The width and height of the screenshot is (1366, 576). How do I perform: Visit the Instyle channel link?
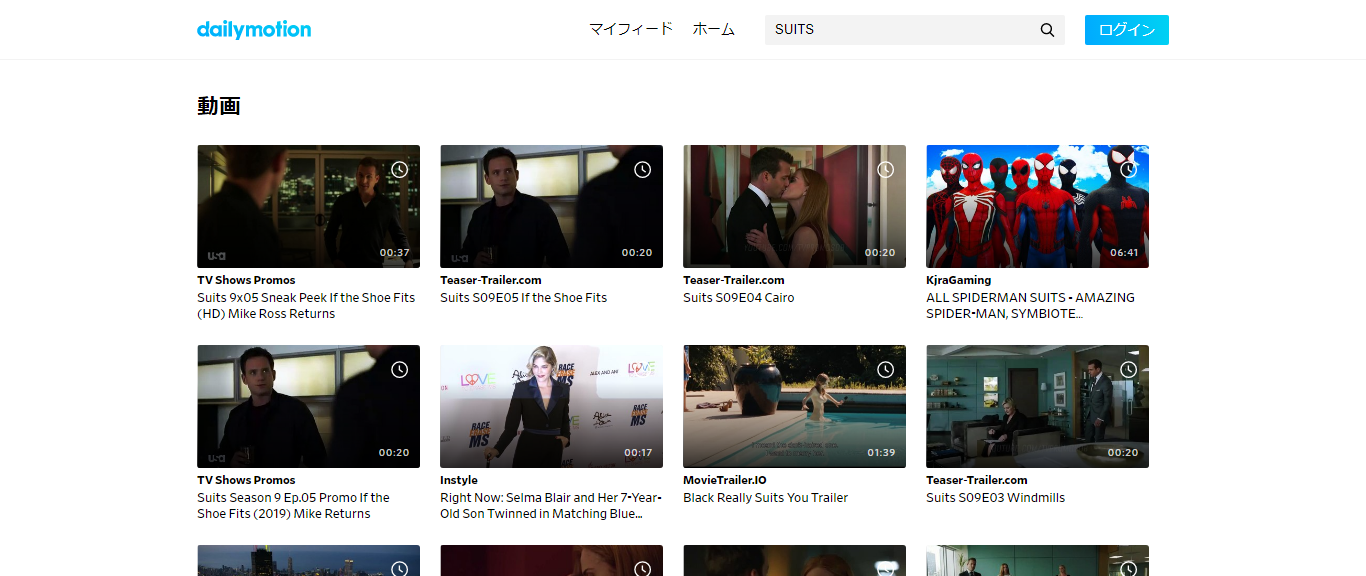[459, 480]
